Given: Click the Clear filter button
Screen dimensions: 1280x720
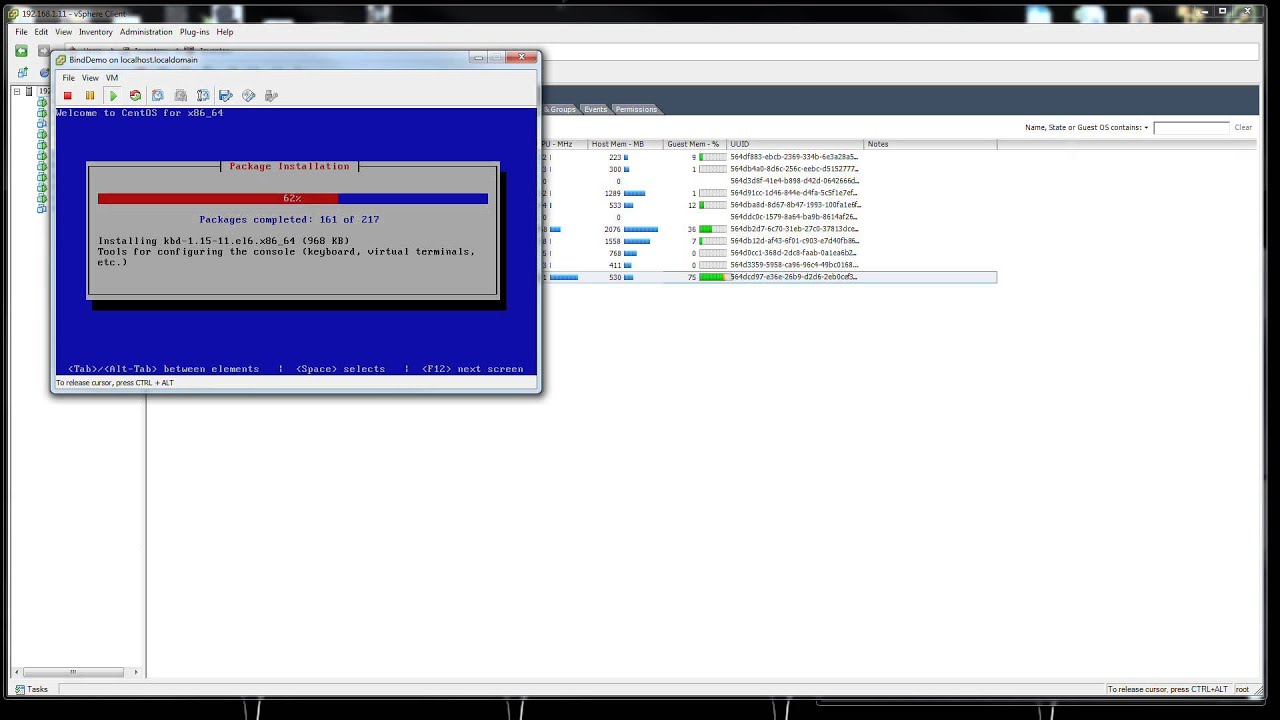Looking at the screenshot, I should click(1243, 128).
